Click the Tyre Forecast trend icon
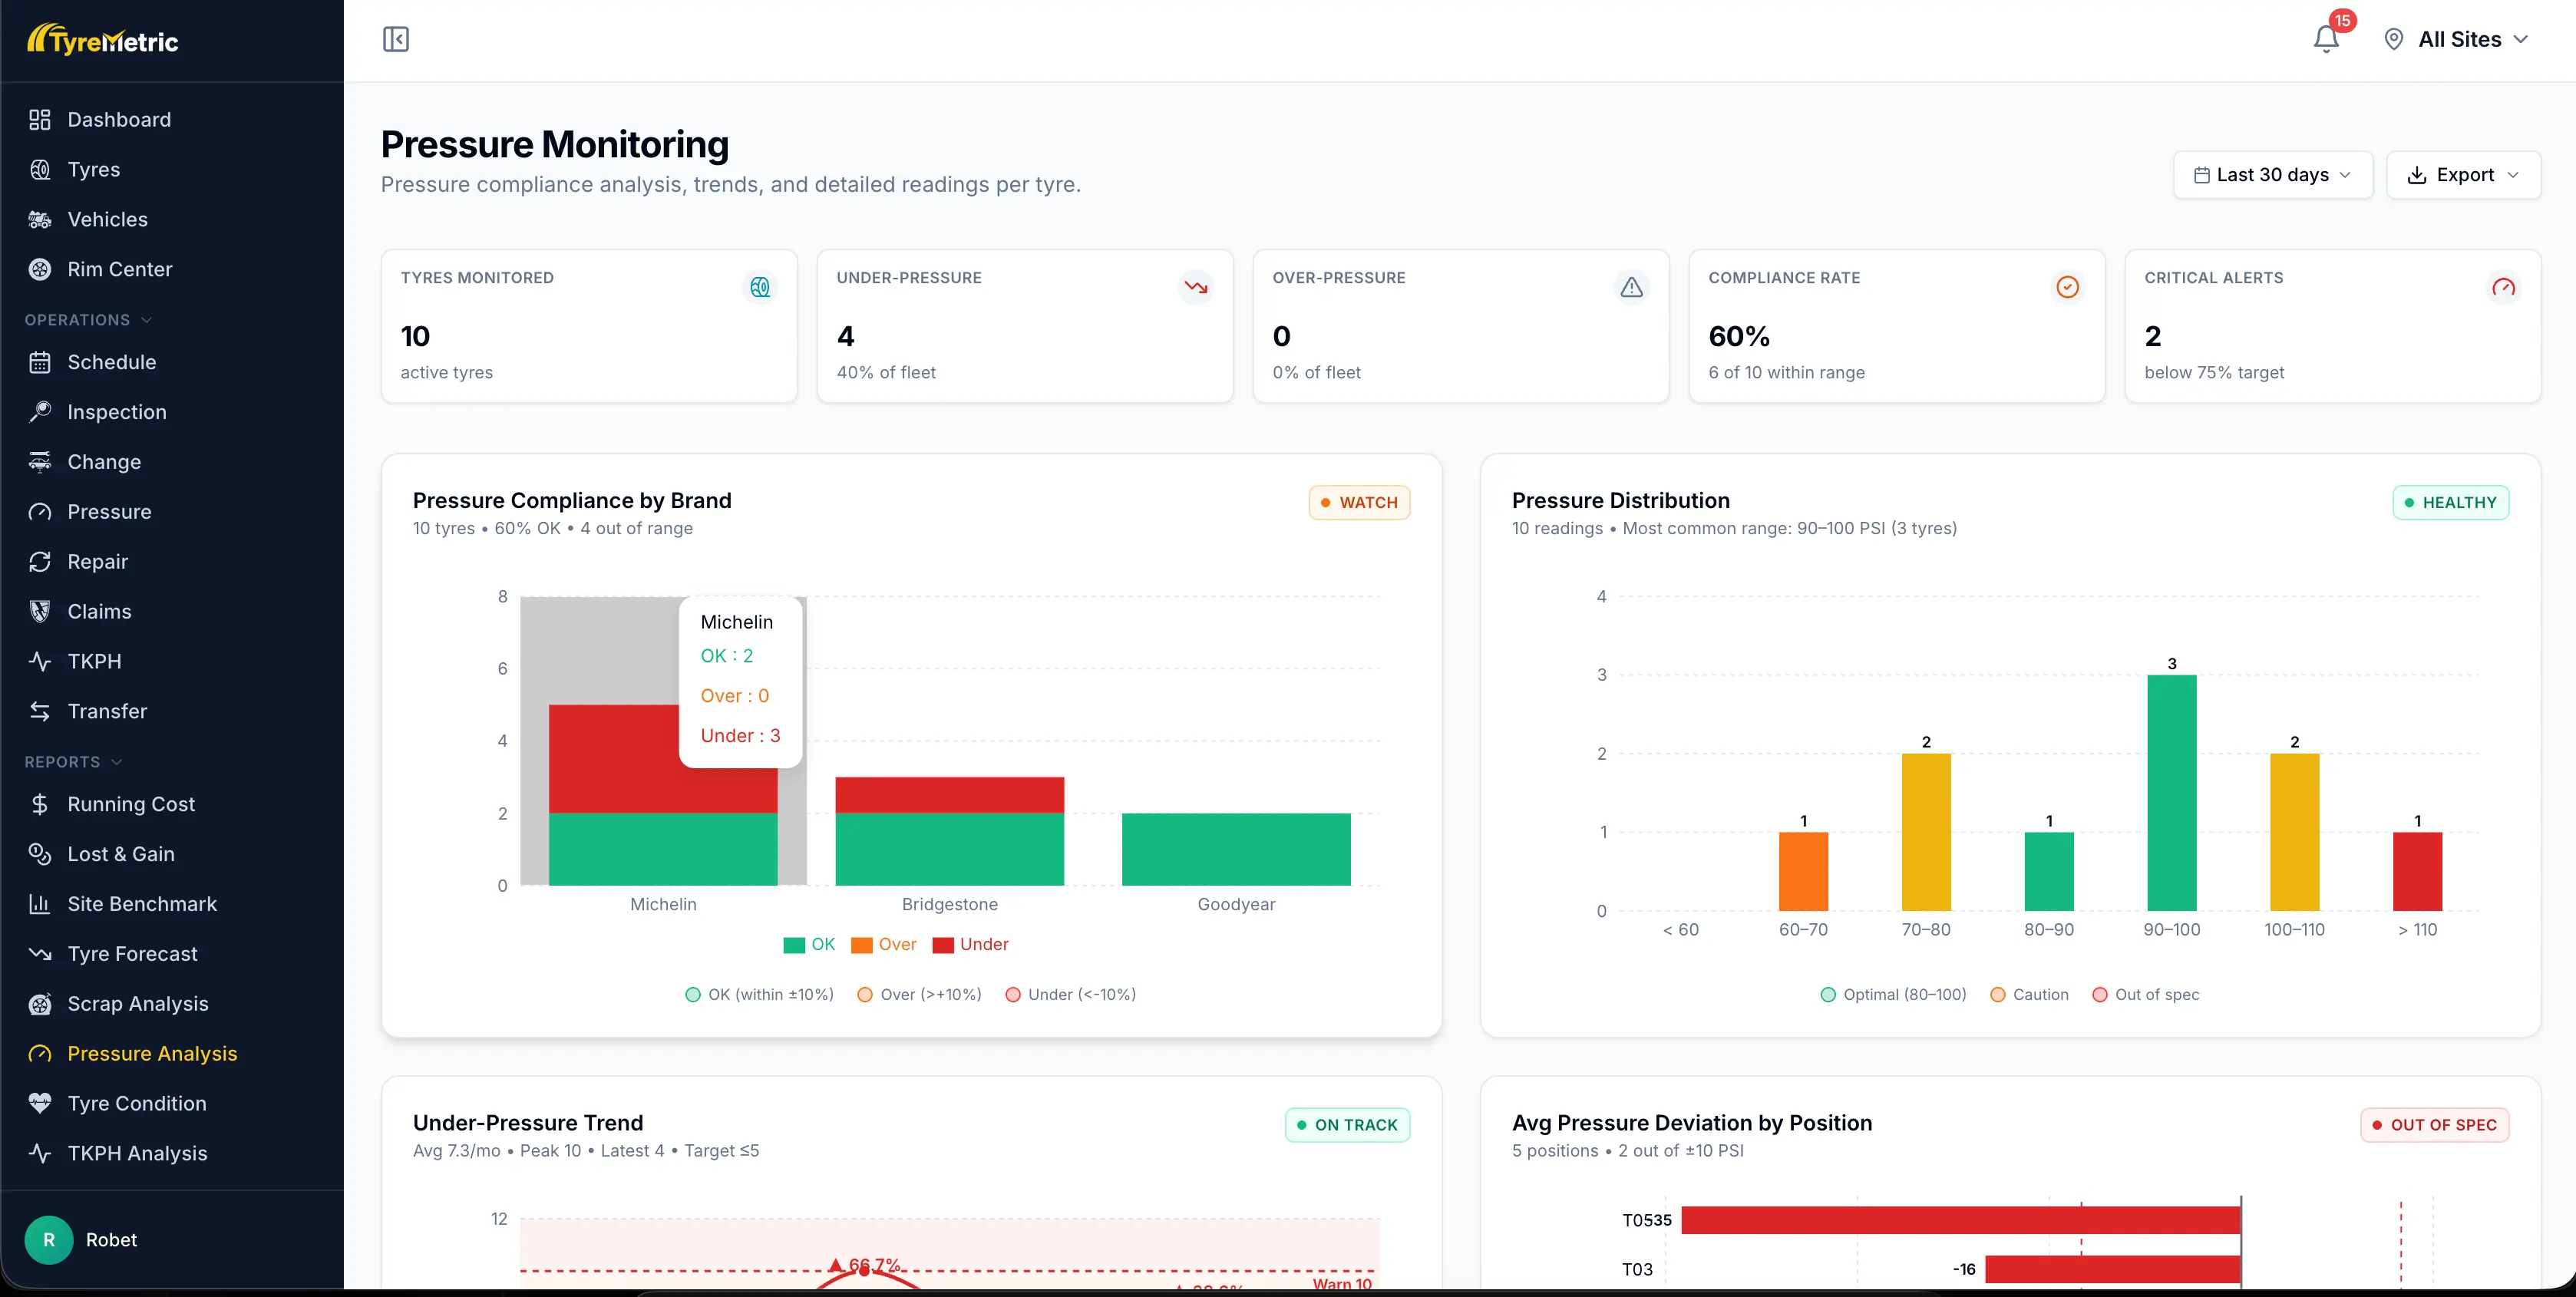The image size is (2576, 1297). [x=40, y=954]
